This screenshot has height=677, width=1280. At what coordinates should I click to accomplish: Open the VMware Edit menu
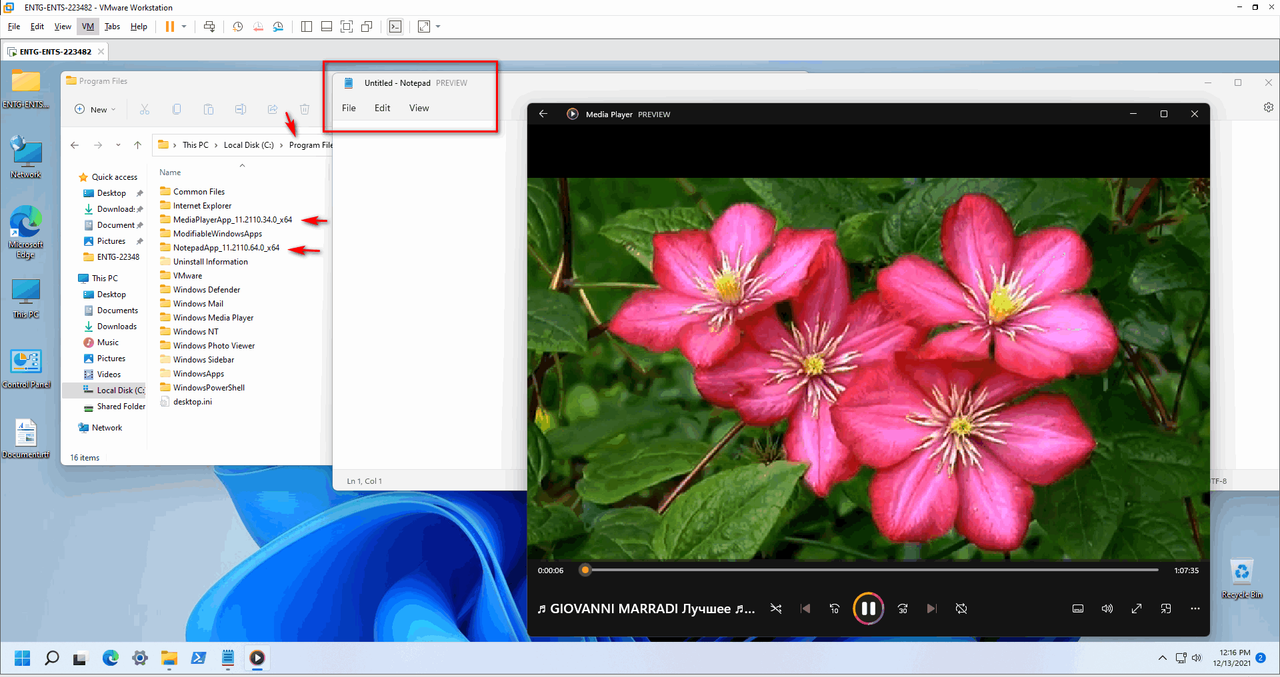pyautogui.click(x=37, y=26)
